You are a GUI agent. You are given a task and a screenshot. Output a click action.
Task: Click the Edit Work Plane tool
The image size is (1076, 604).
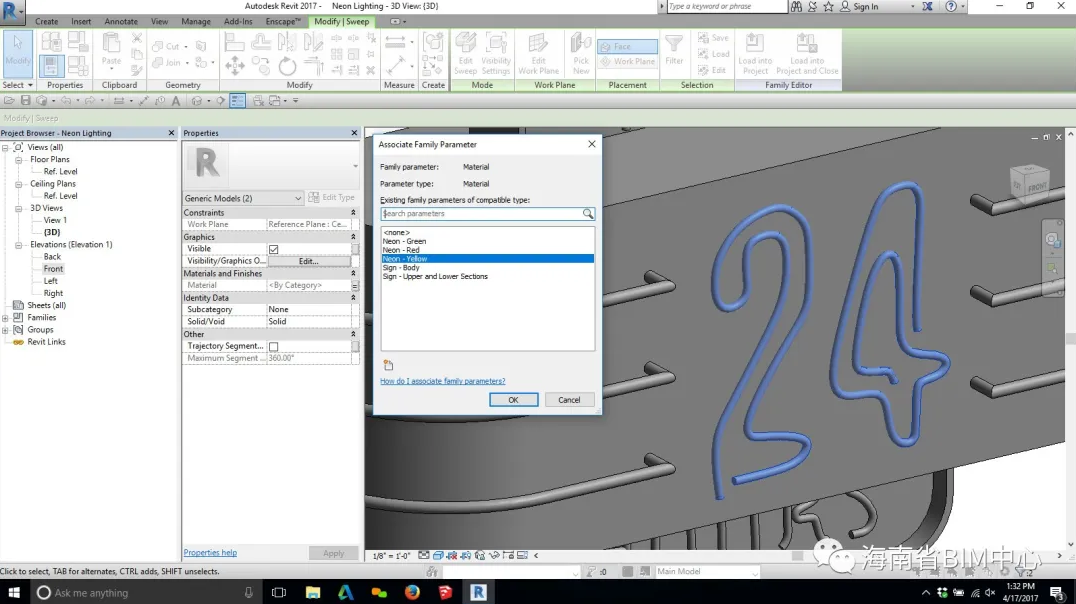(x=538, y=53)
